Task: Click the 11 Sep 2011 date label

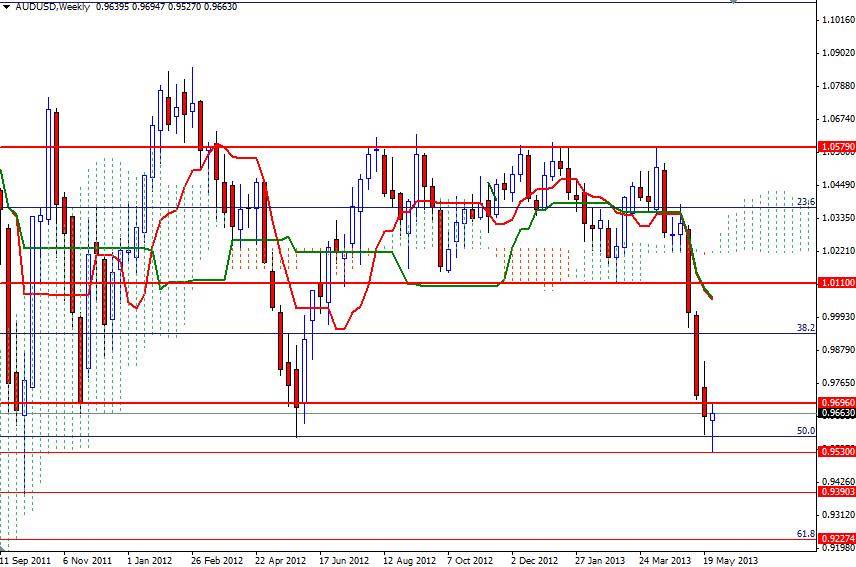Action: pyautogui.click(x=26, y=560)
